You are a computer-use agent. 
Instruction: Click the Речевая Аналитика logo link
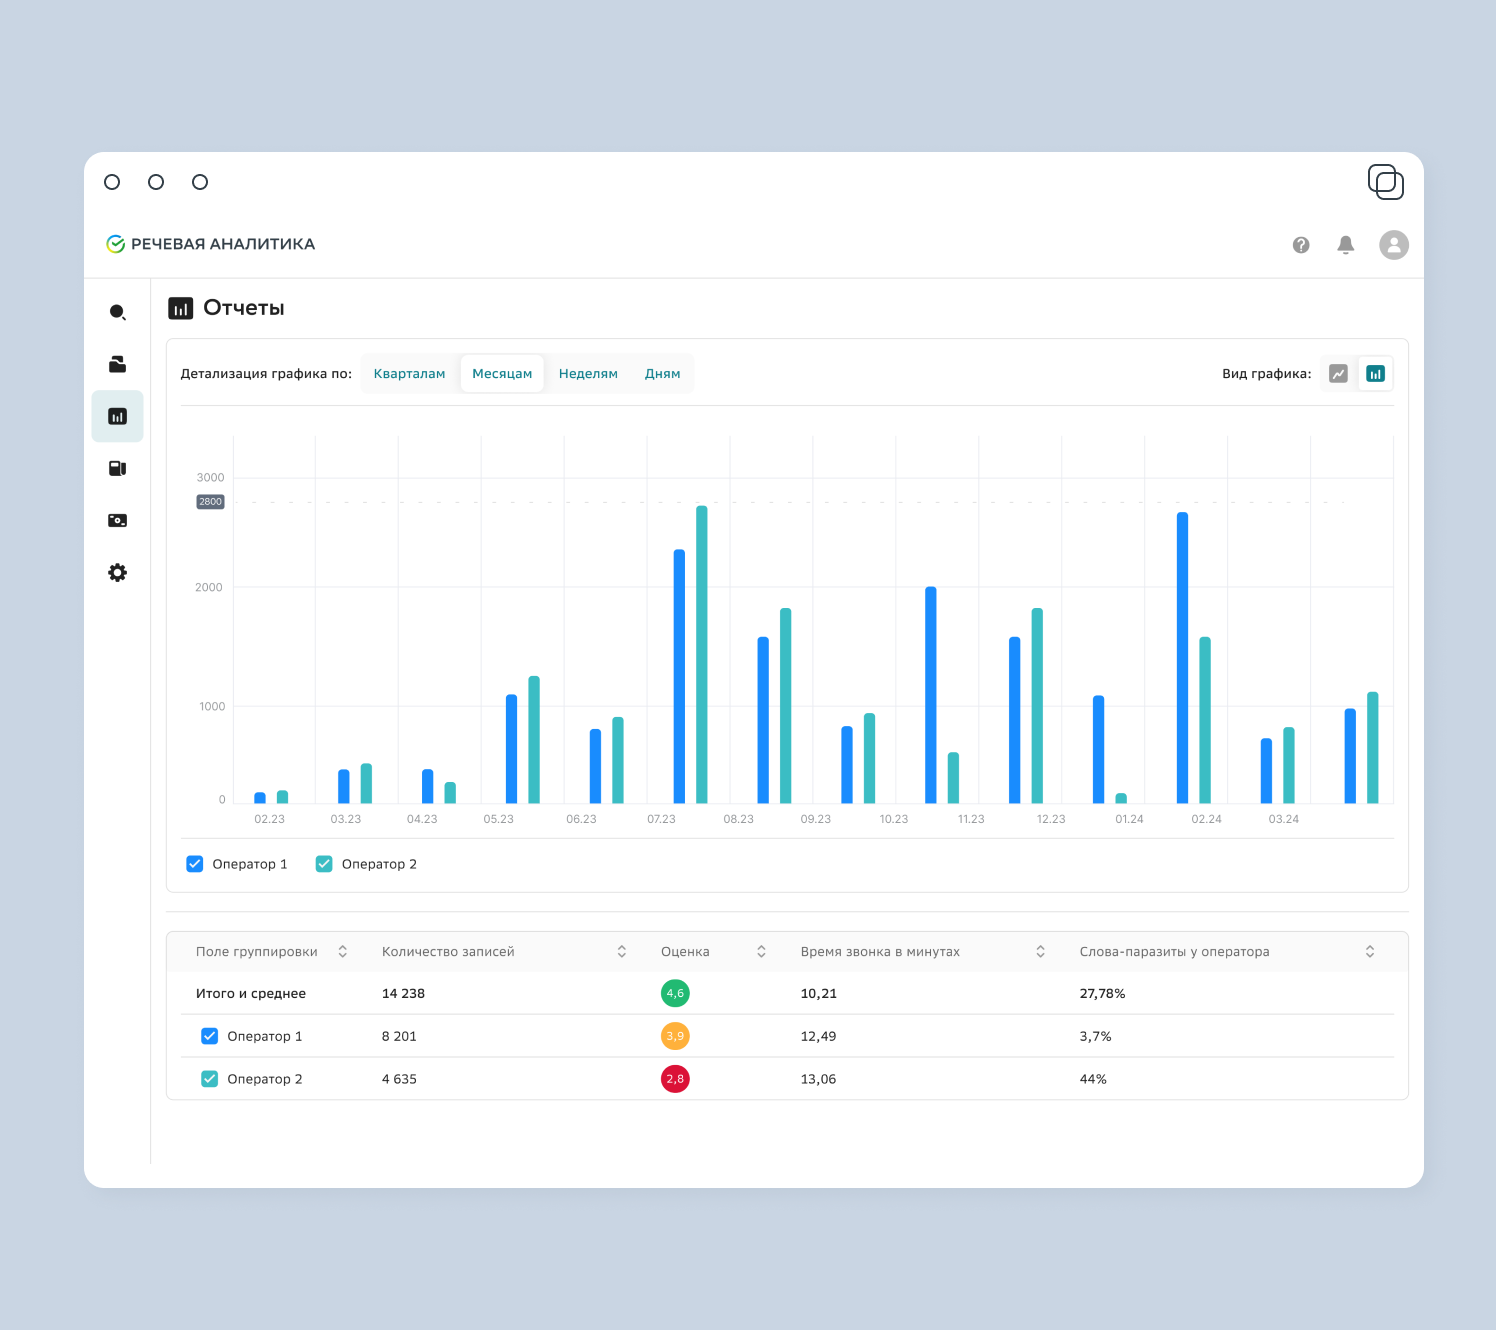(211, 244)
